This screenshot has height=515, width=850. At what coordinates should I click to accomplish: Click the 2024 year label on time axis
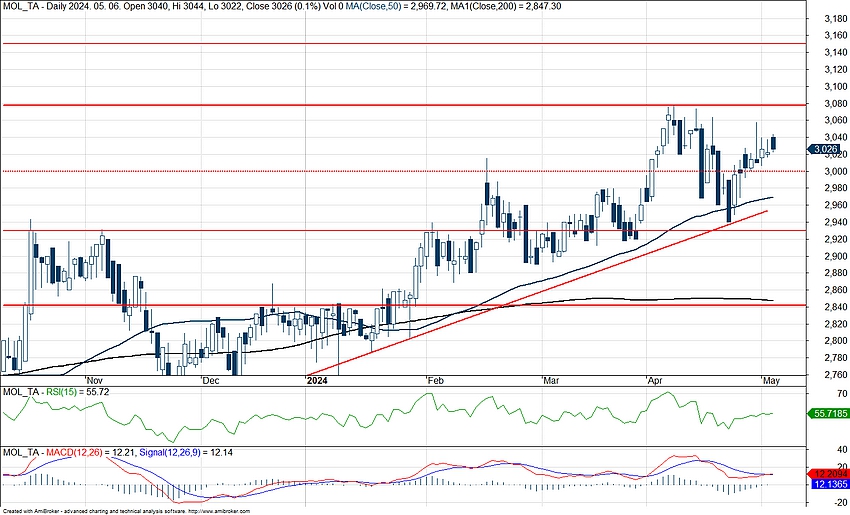click(317, 381)
